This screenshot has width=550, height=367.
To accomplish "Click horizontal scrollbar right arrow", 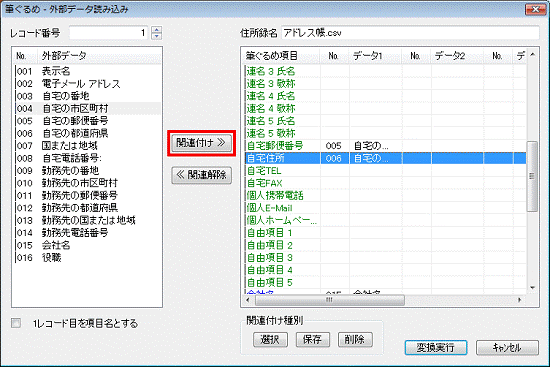I will coord(520,300).
